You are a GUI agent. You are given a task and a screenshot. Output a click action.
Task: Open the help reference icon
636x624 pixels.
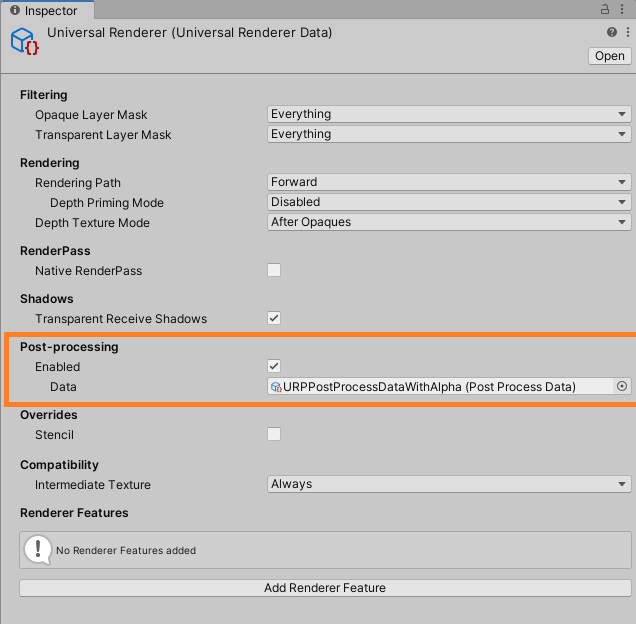(612, 32)
